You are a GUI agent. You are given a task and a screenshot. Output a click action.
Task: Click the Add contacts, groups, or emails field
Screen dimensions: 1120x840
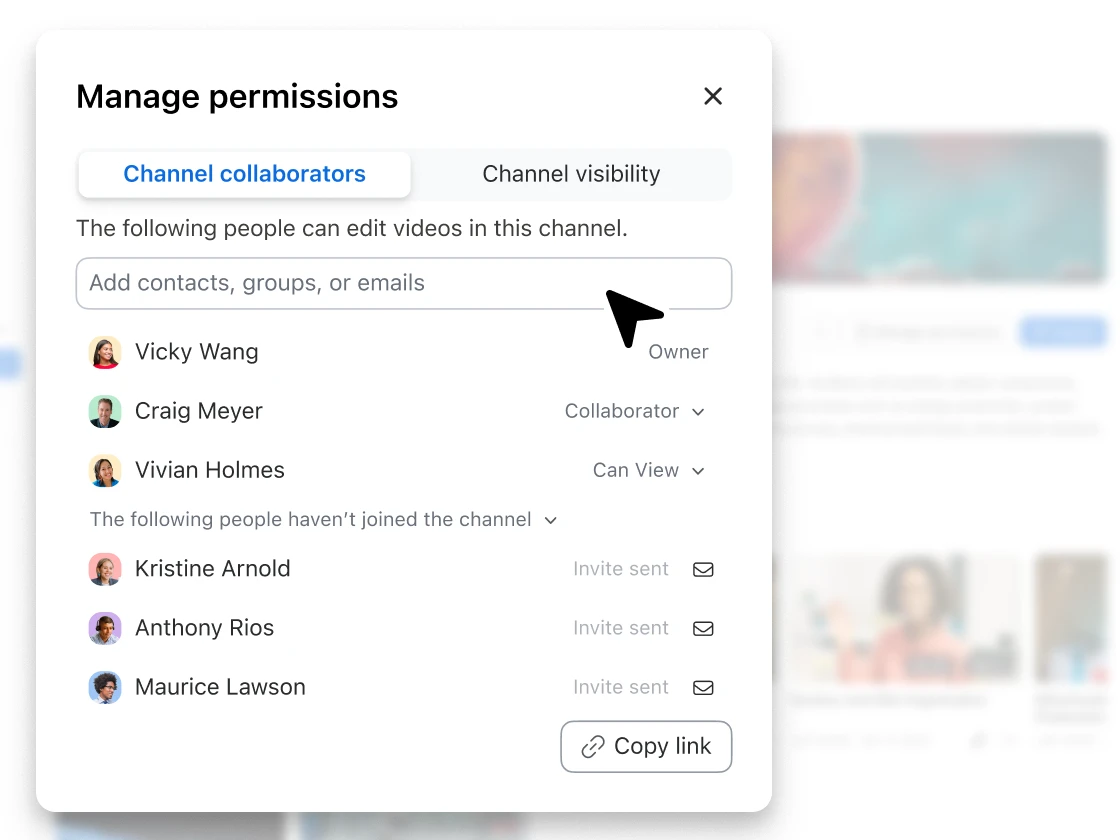point(403,283)
